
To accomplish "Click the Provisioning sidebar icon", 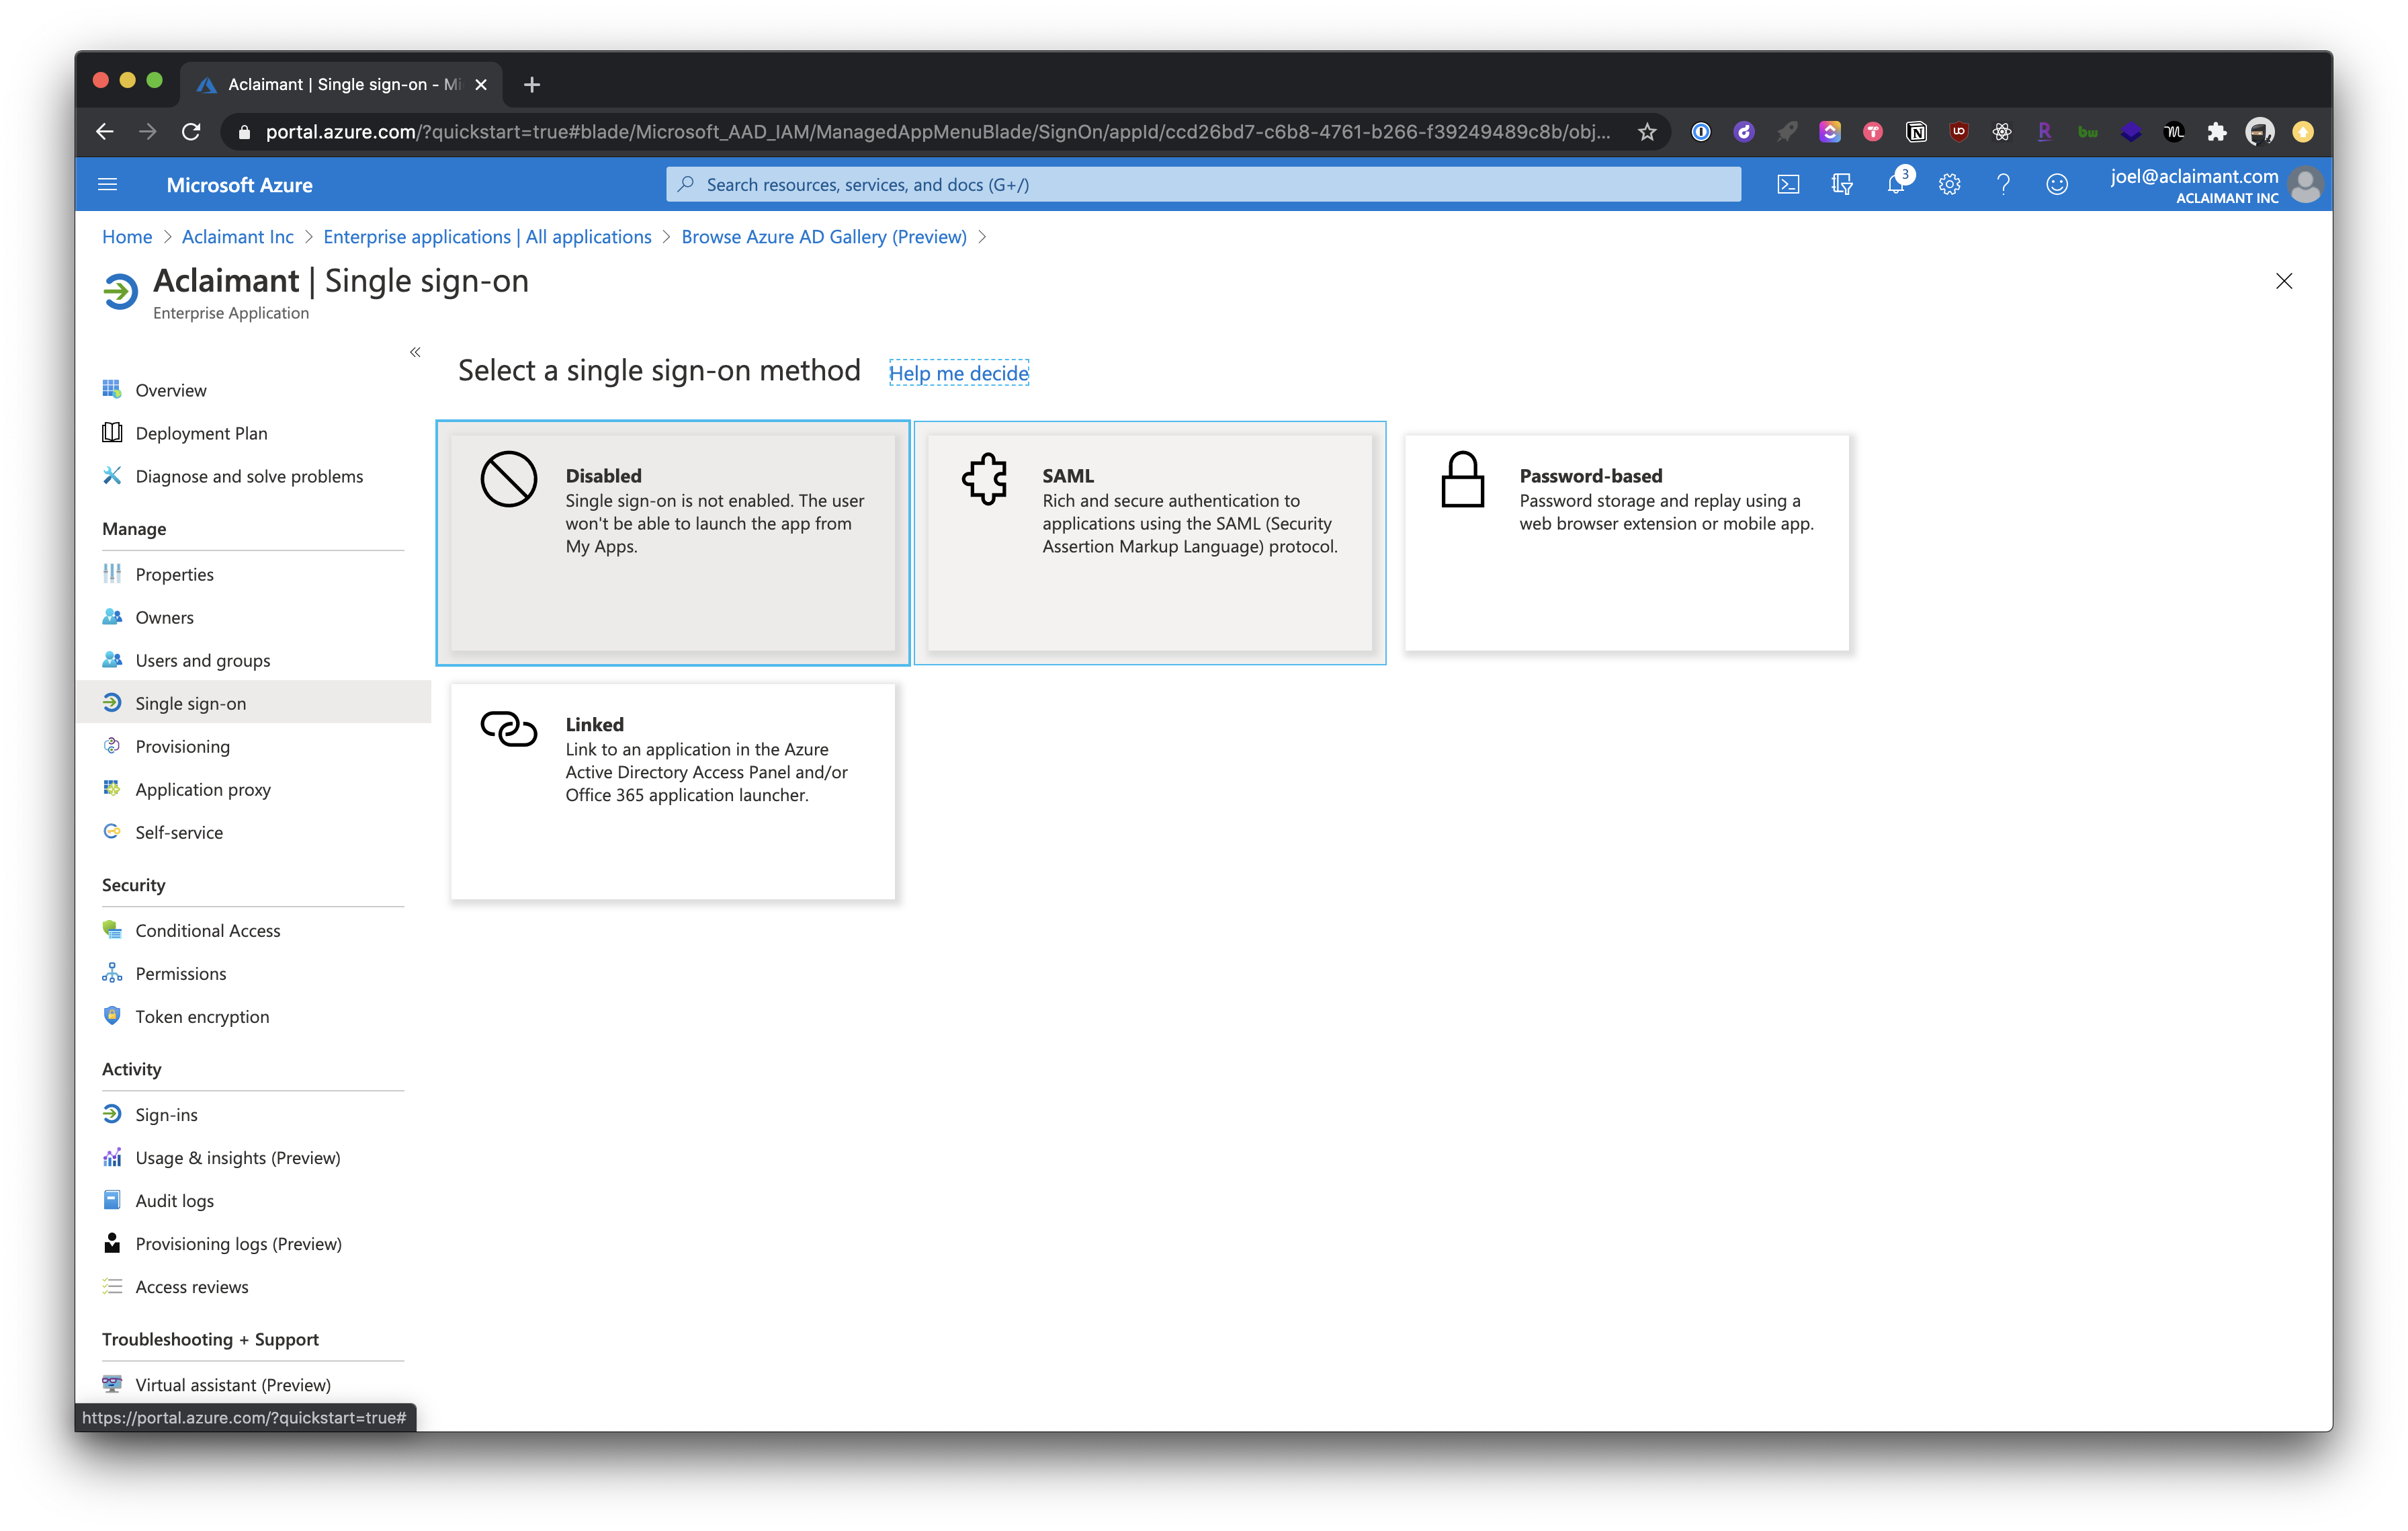I will 112,745.
